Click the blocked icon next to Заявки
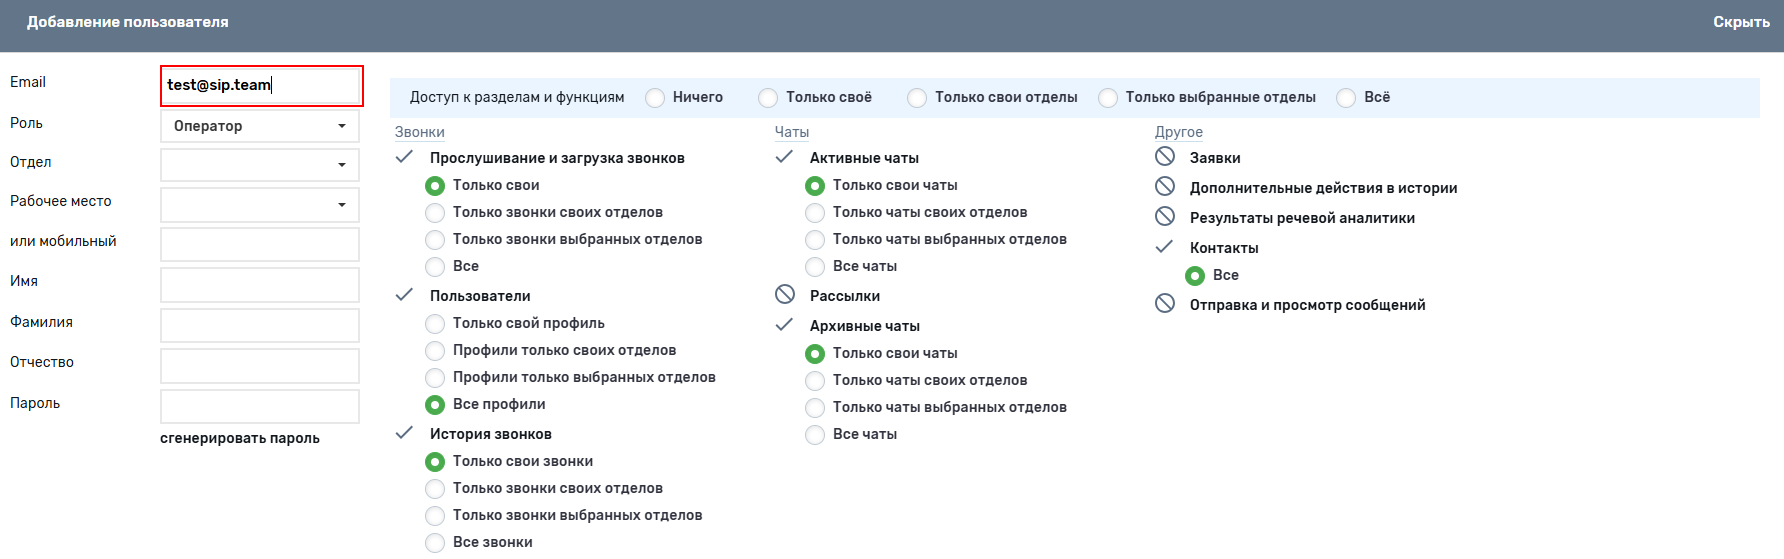 pos(1165,157)
